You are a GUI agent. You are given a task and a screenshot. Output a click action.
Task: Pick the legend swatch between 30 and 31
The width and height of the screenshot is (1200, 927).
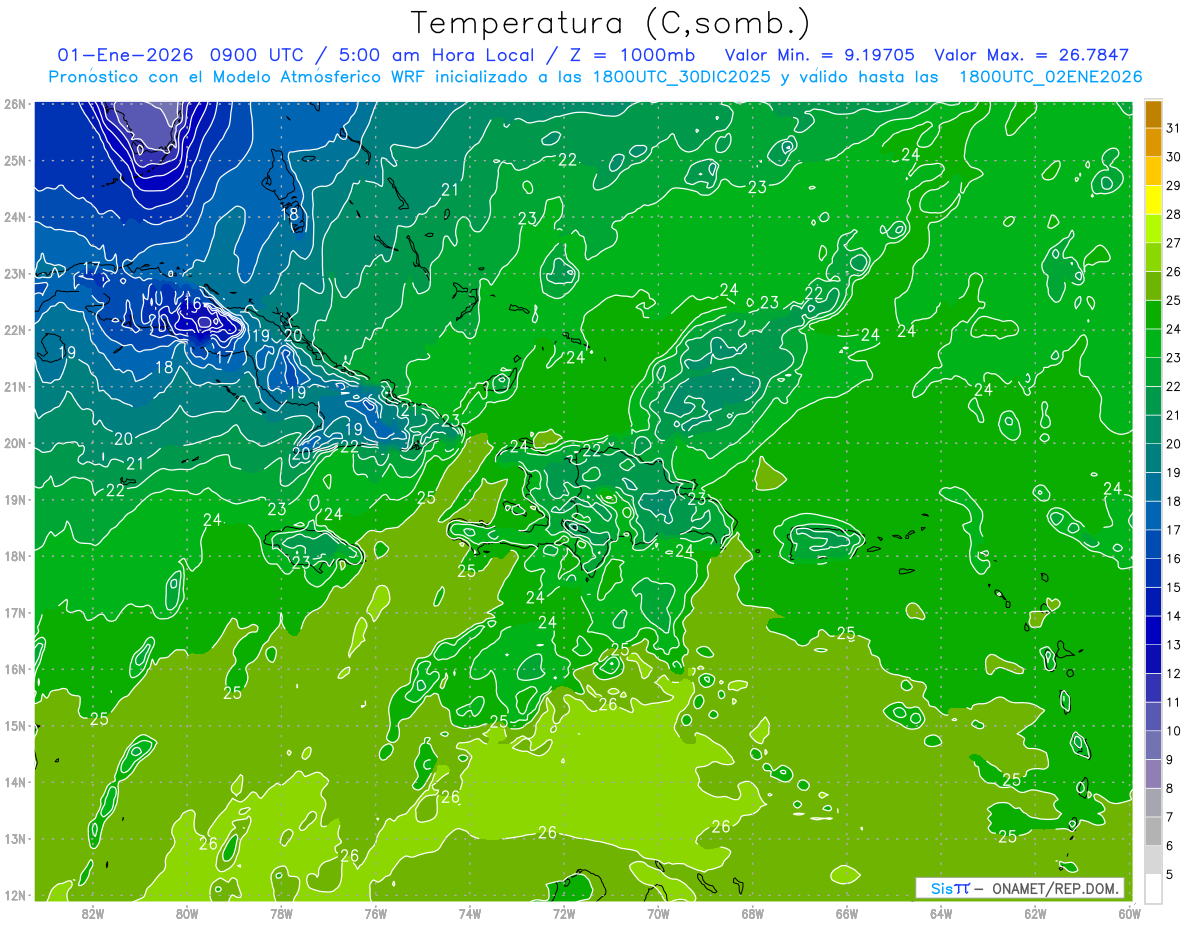pos(1153,143)
